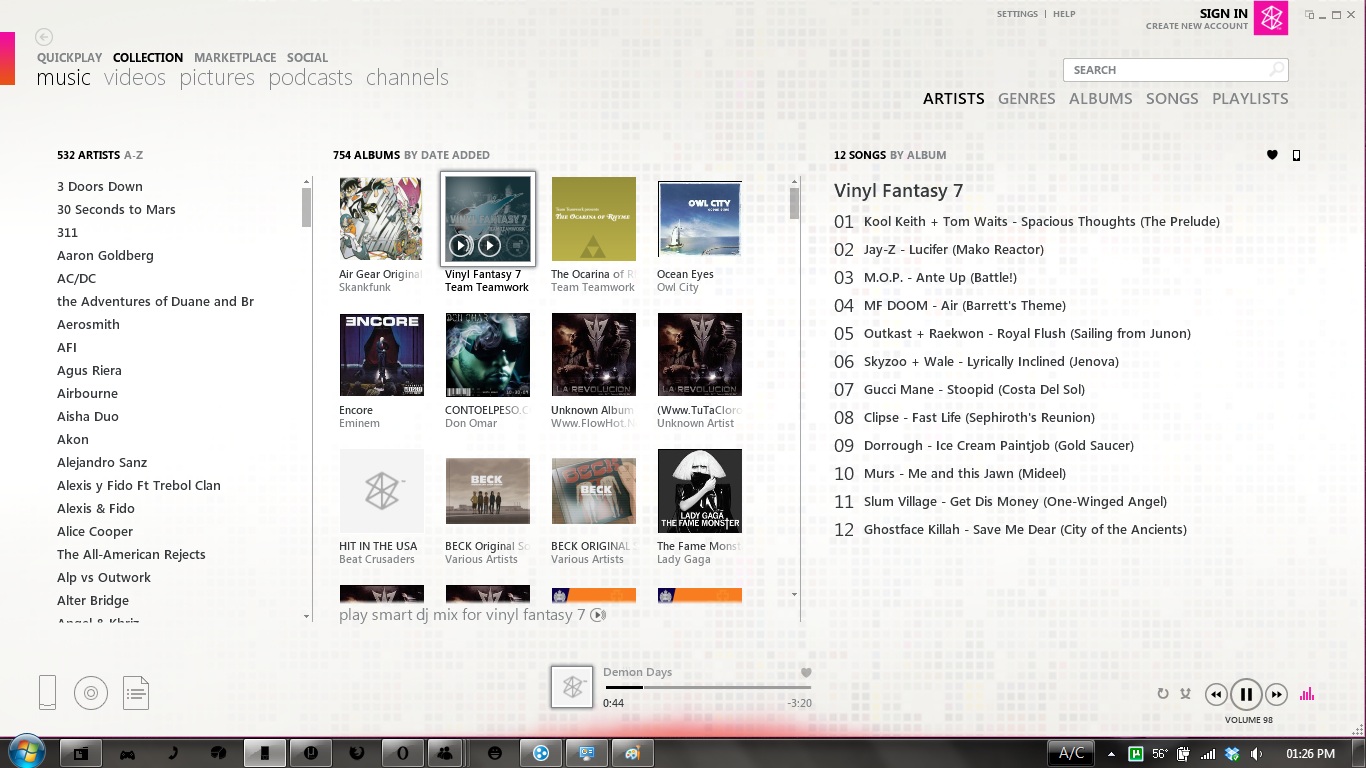Toggle shuffle mode
1366x768 pixels.
click(x=1185, y=694)
